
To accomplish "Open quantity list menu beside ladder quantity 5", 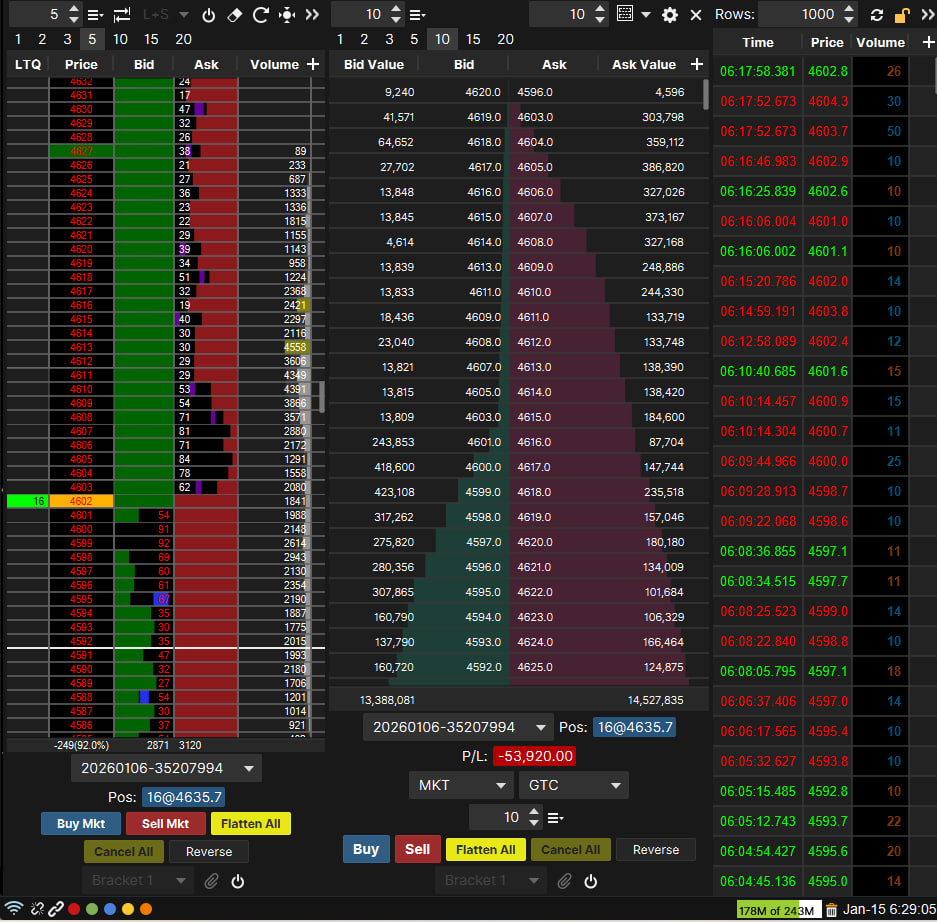I will point(95,14).
